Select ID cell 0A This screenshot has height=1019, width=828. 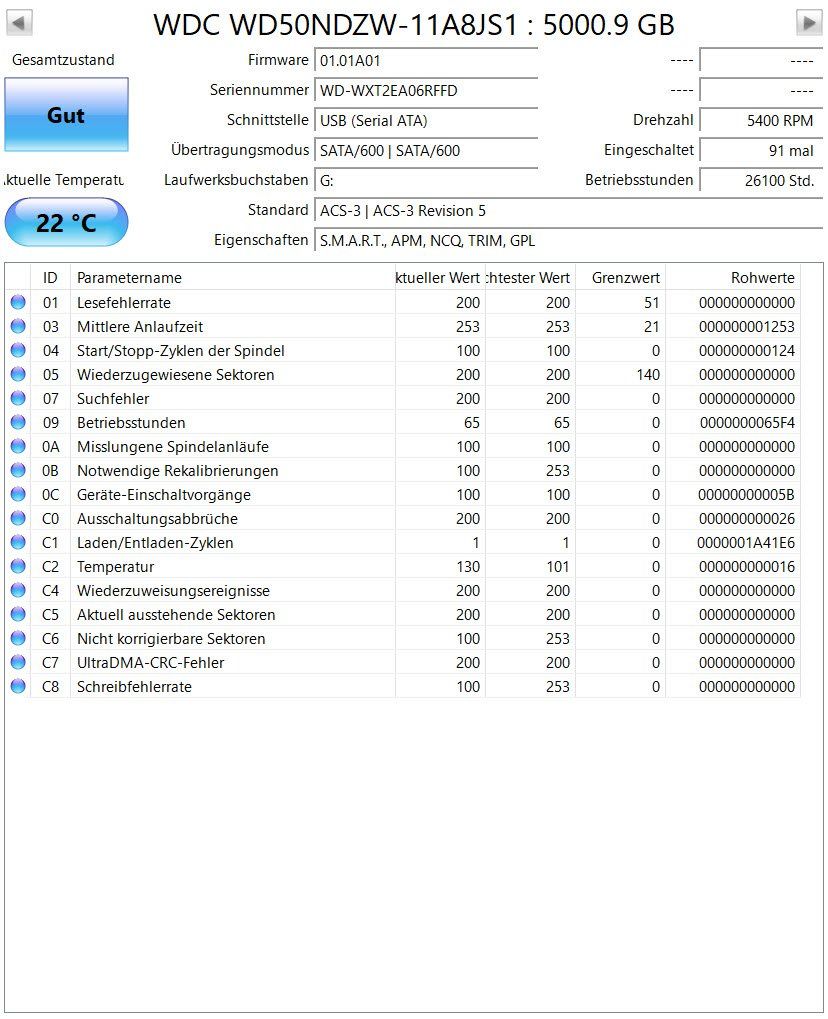tap(50, 446)
